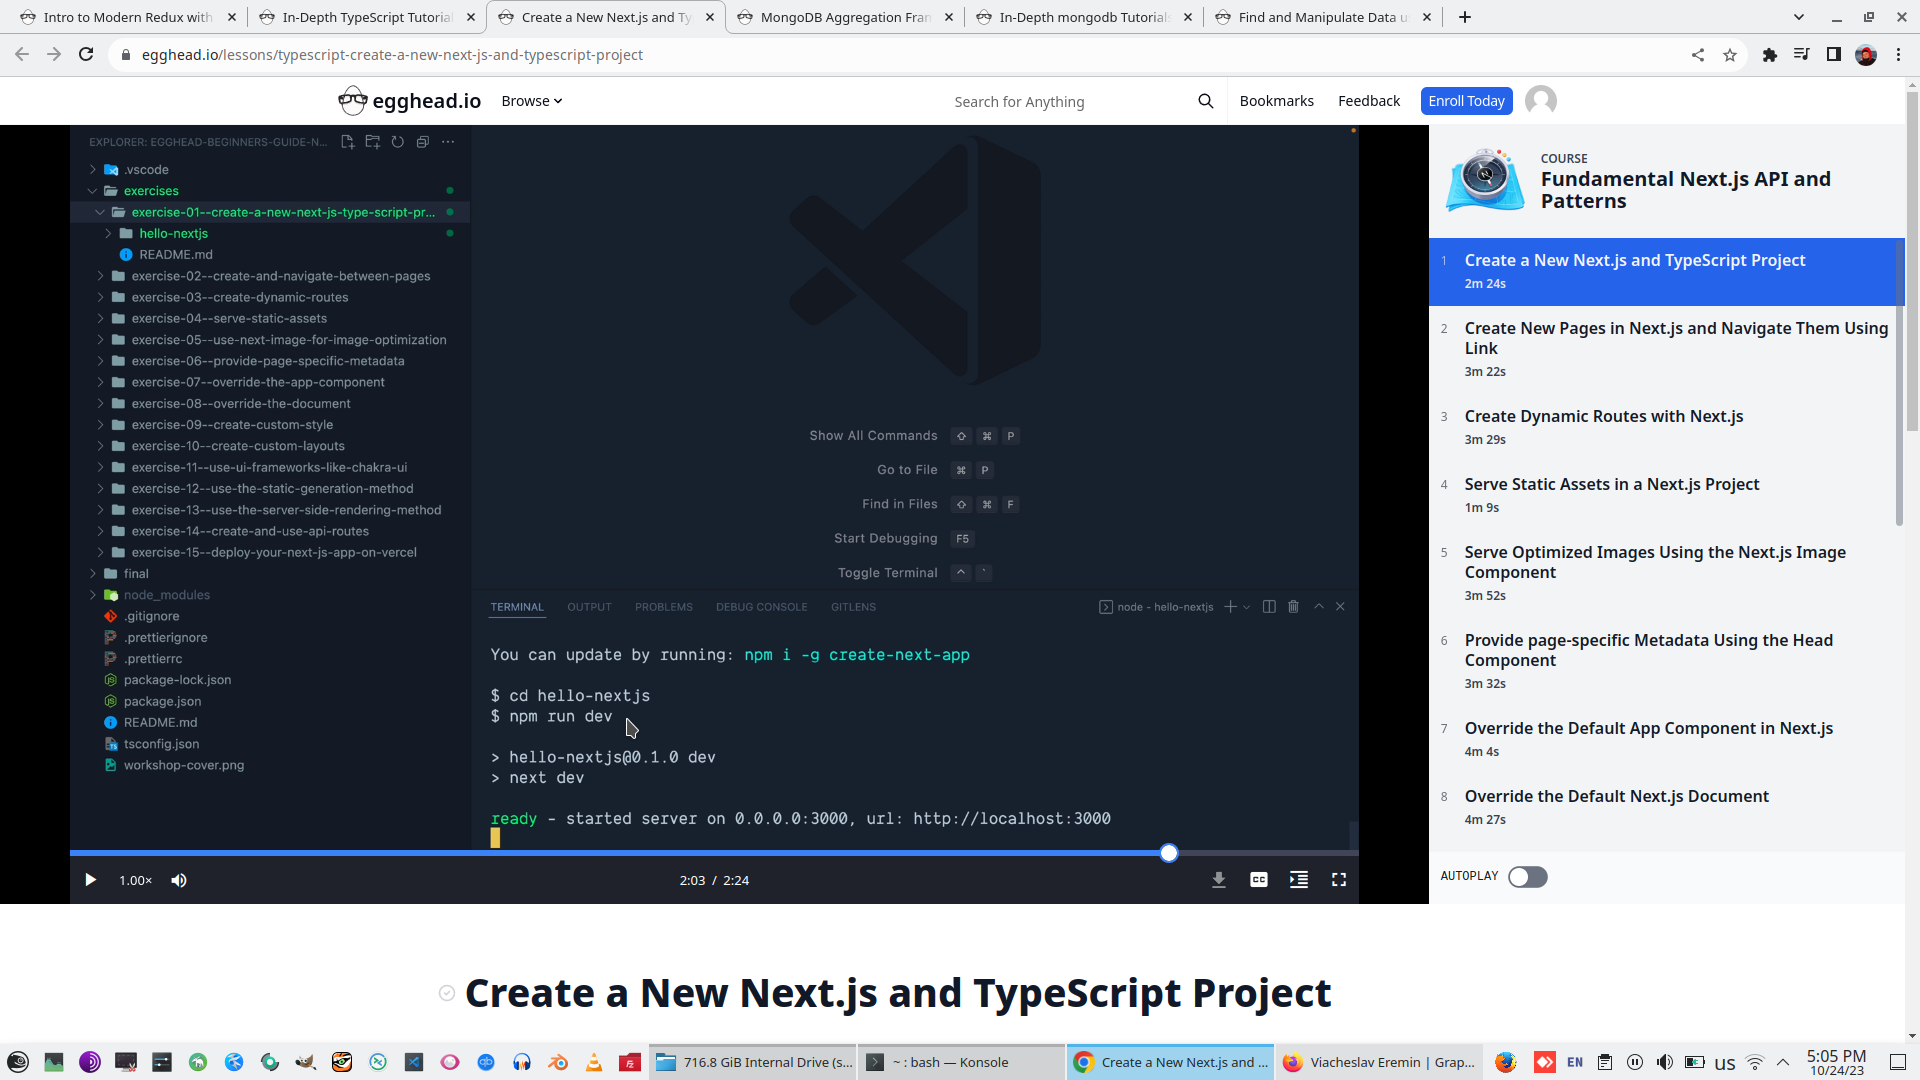
Task: Click the New File icon in Explorer
Action: pos(348,142)
